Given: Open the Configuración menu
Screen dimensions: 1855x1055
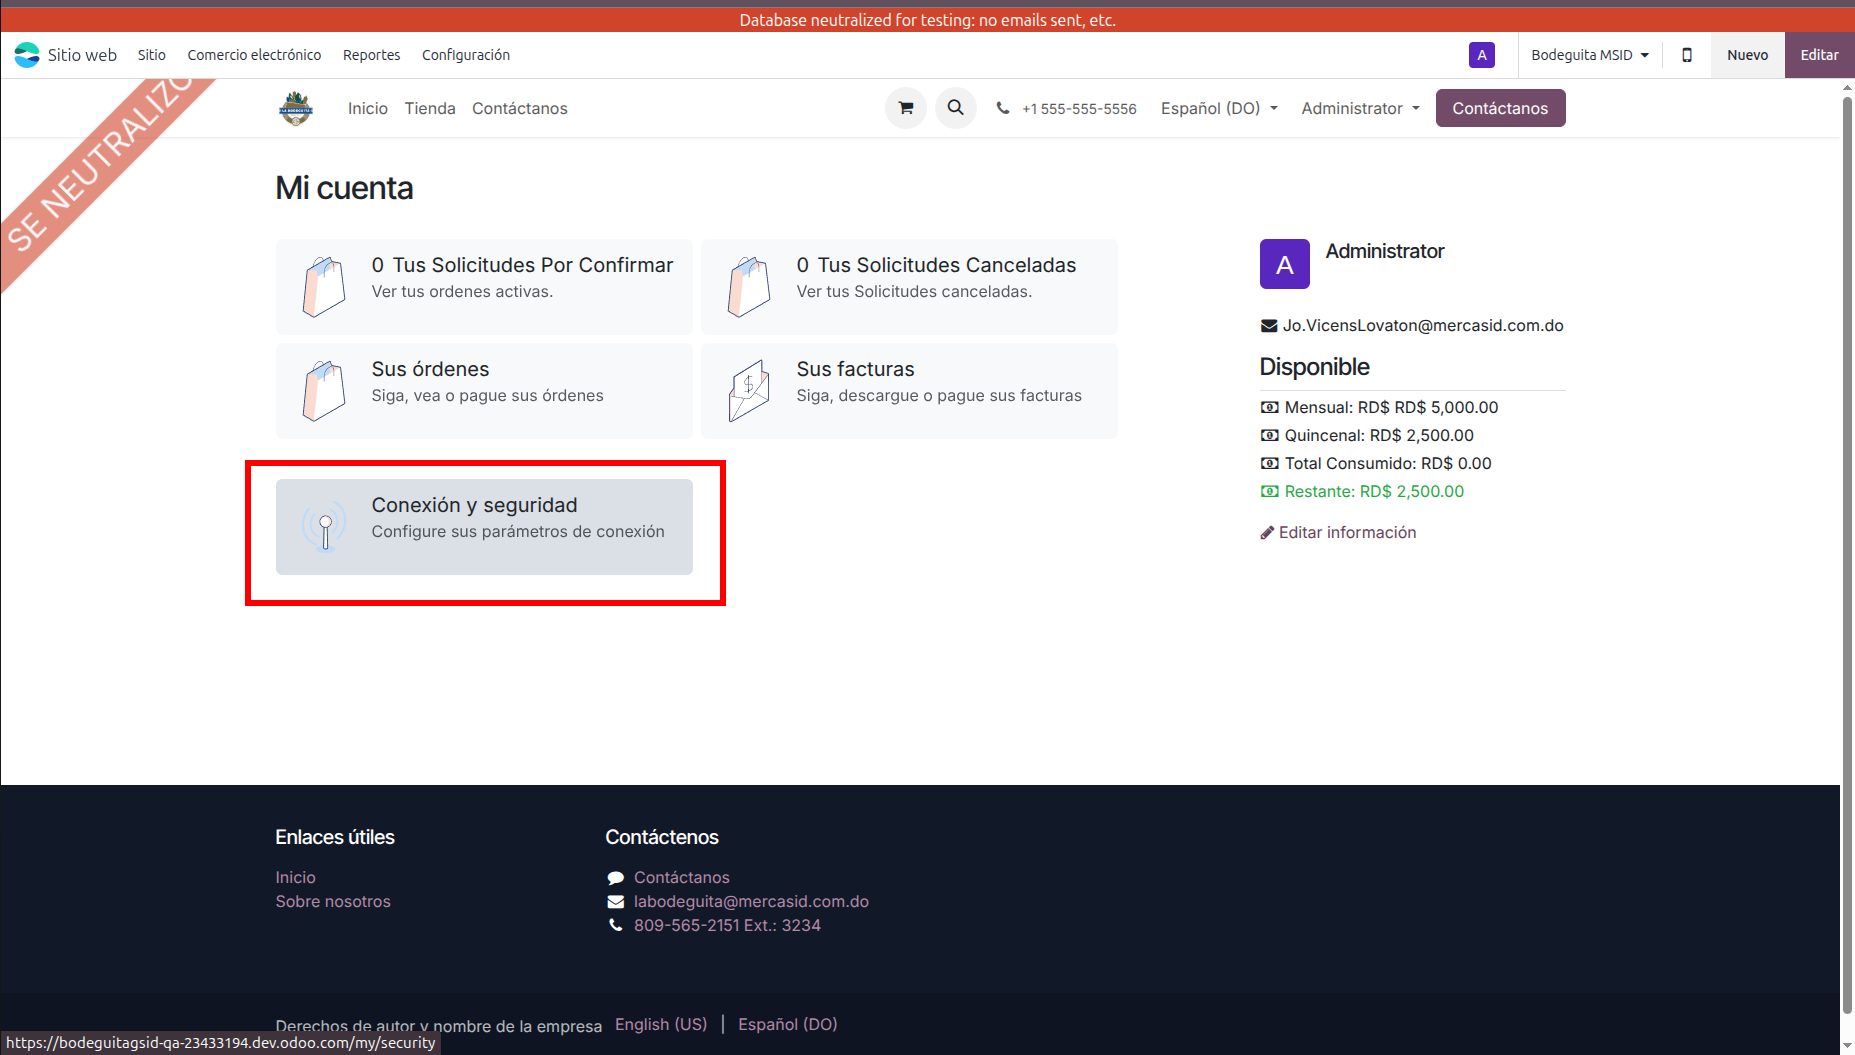Looking at the screenshot, I should (465, 55).
